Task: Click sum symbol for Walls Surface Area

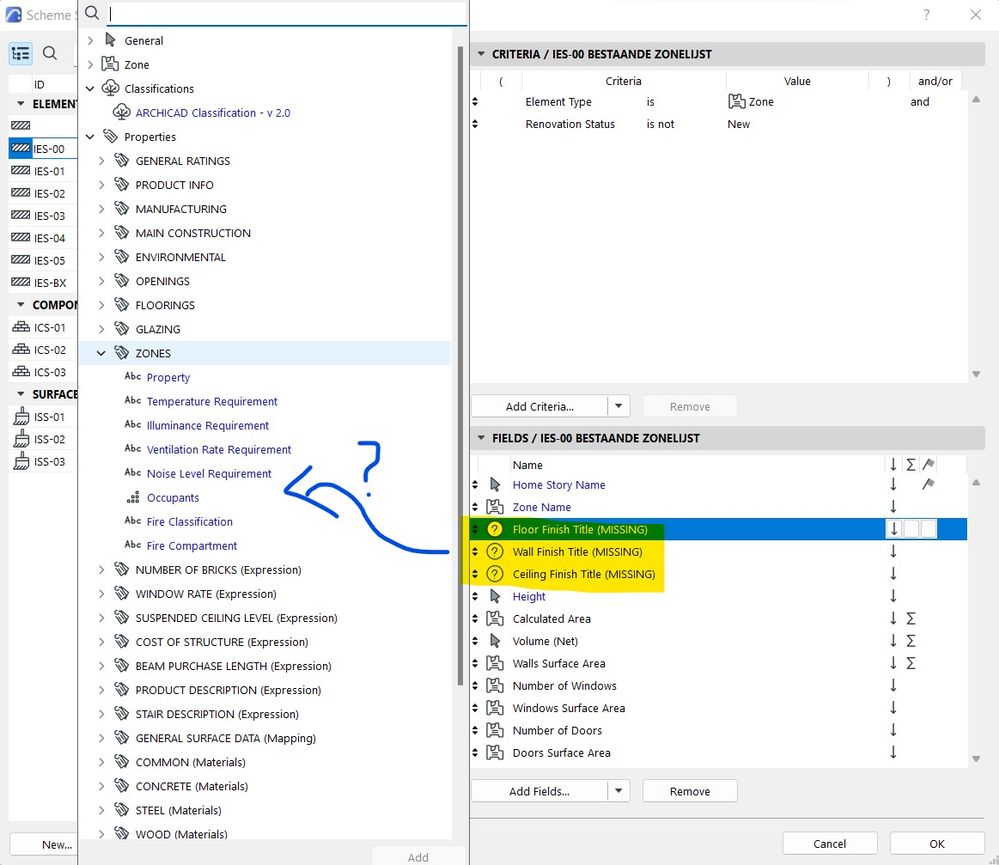Action: (911, 663)
